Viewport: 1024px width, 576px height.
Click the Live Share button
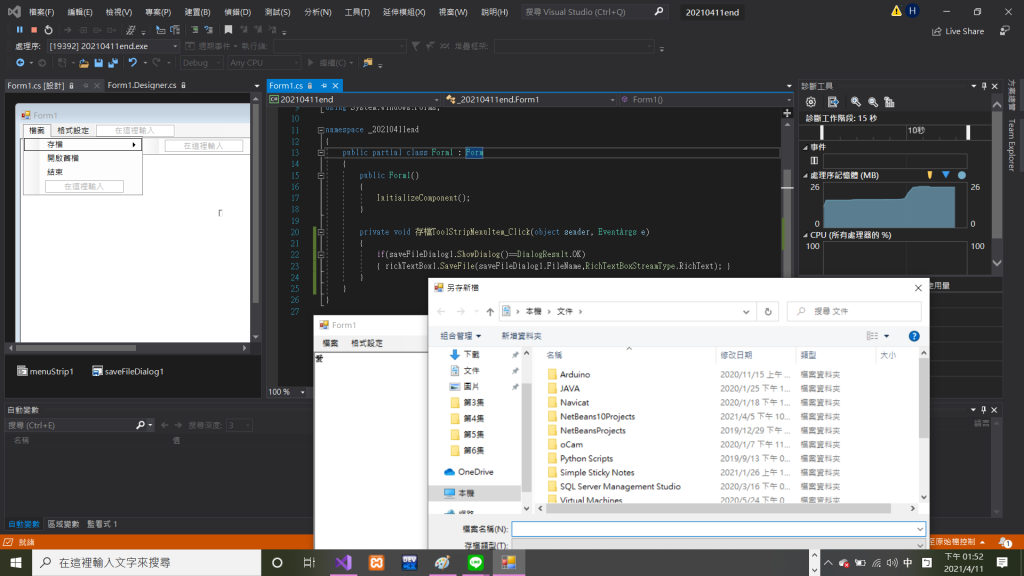point(957,31)
